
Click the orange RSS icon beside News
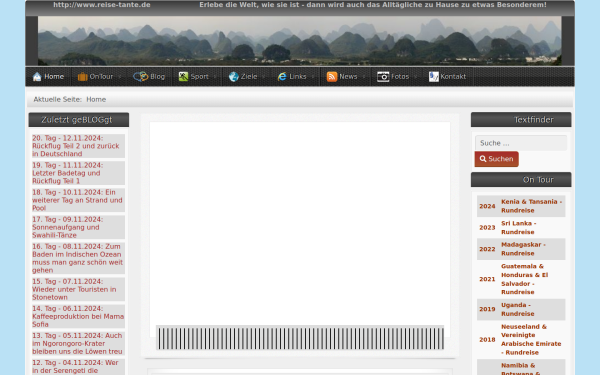[332, 77]
